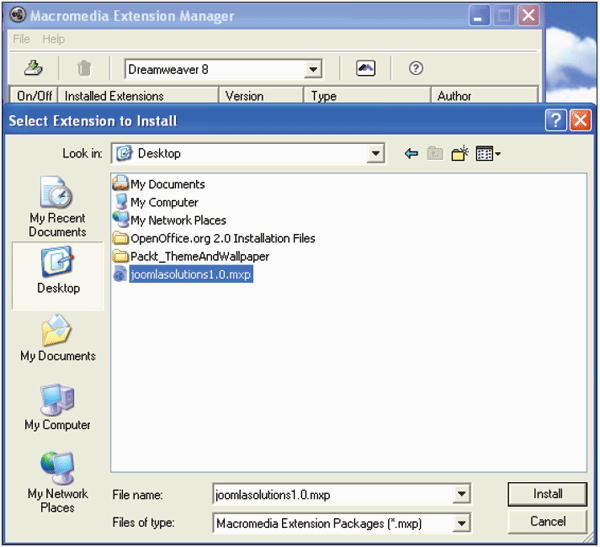600x547 pixels.
Task: Expand the Files of type dropdown
Action: (x=461, y=523)
